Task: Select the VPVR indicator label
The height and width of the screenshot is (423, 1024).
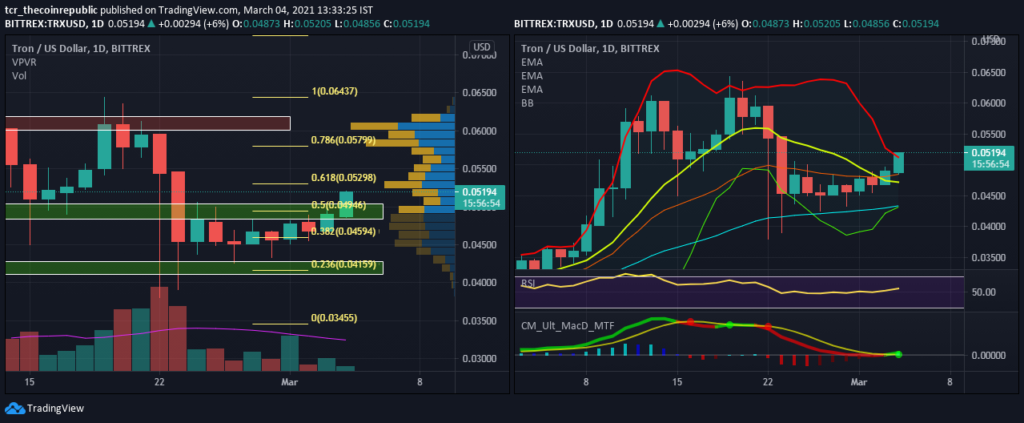Action: coord(24,62)
